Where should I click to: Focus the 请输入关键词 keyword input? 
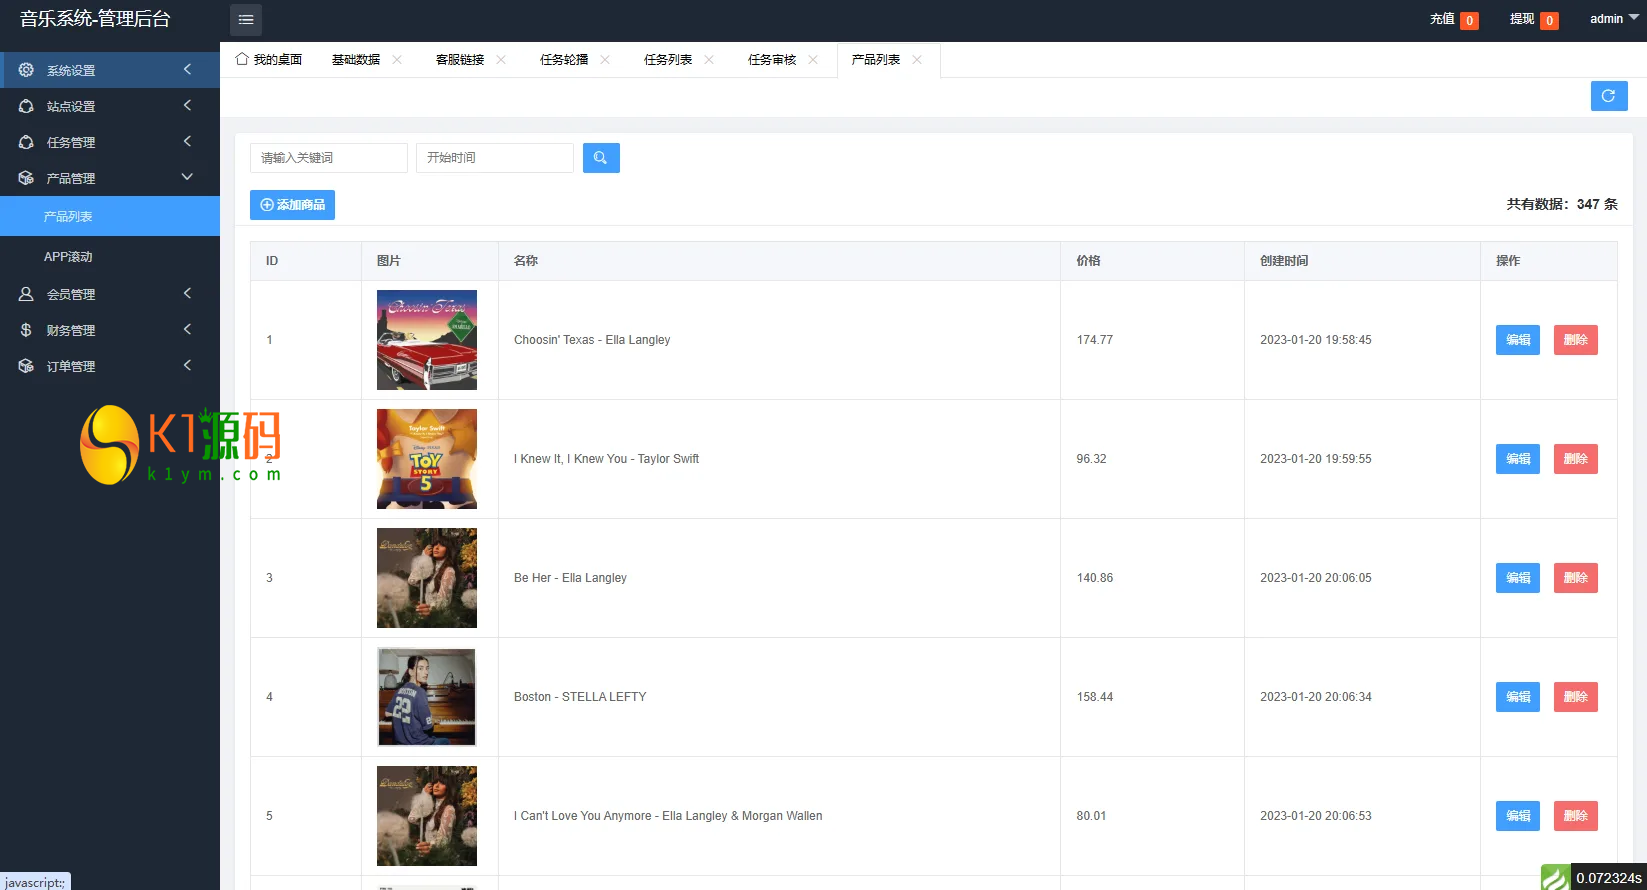pos(329,158)
